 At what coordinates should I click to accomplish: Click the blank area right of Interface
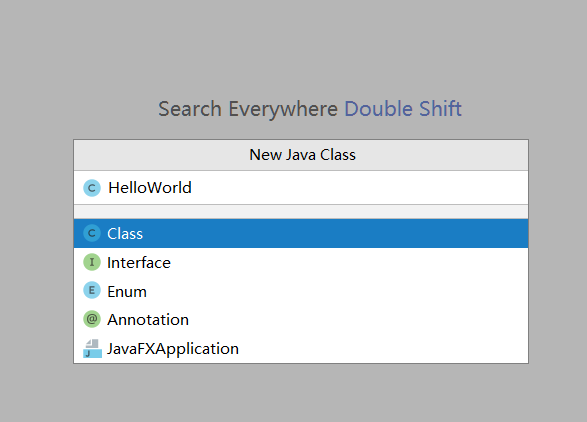tap(348, 262)
